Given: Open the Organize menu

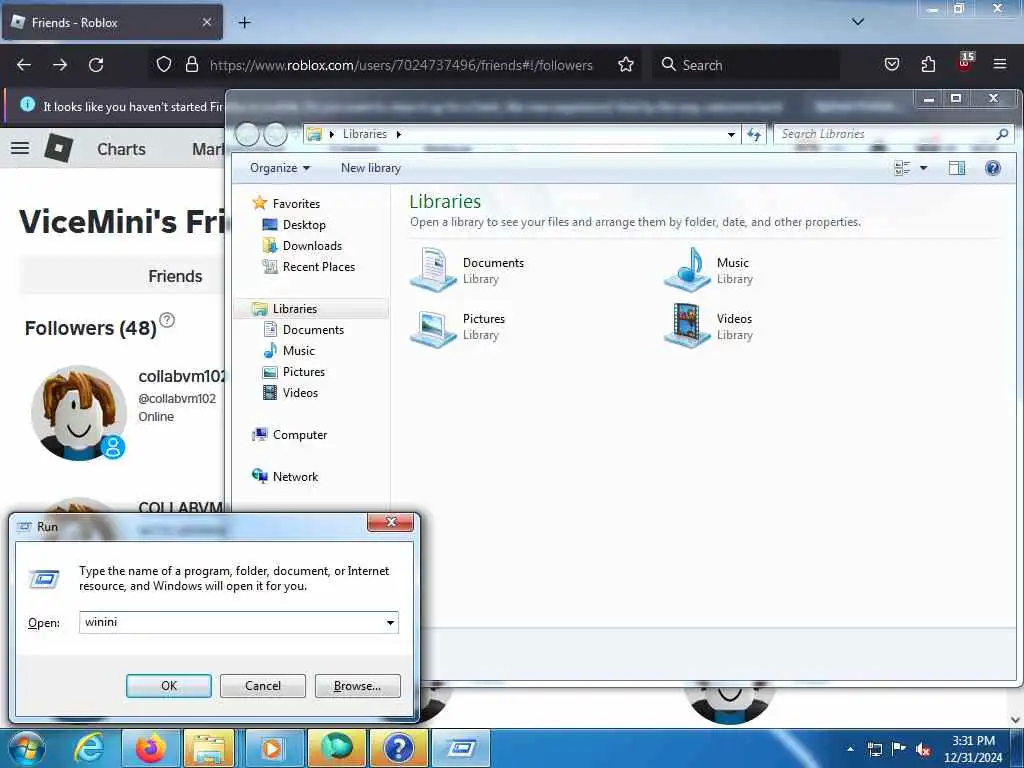Looking at the screenshot, I should [x=280, y=168].
